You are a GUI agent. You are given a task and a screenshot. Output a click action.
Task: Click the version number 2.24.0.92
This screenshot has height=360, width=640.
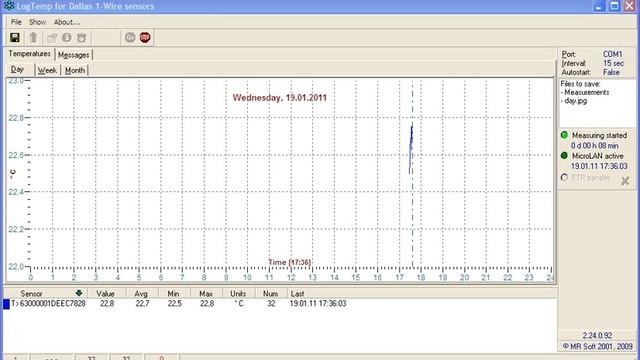pyautogui.click(x=597, y=336)
